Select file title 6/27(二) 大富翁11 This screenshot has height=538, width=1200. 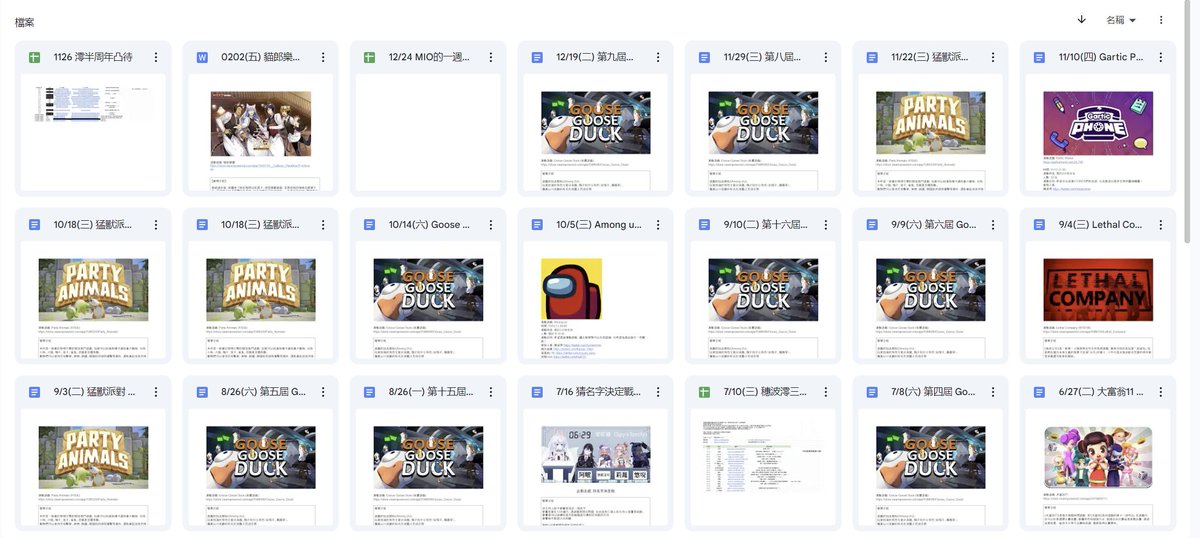[1100, 392]
